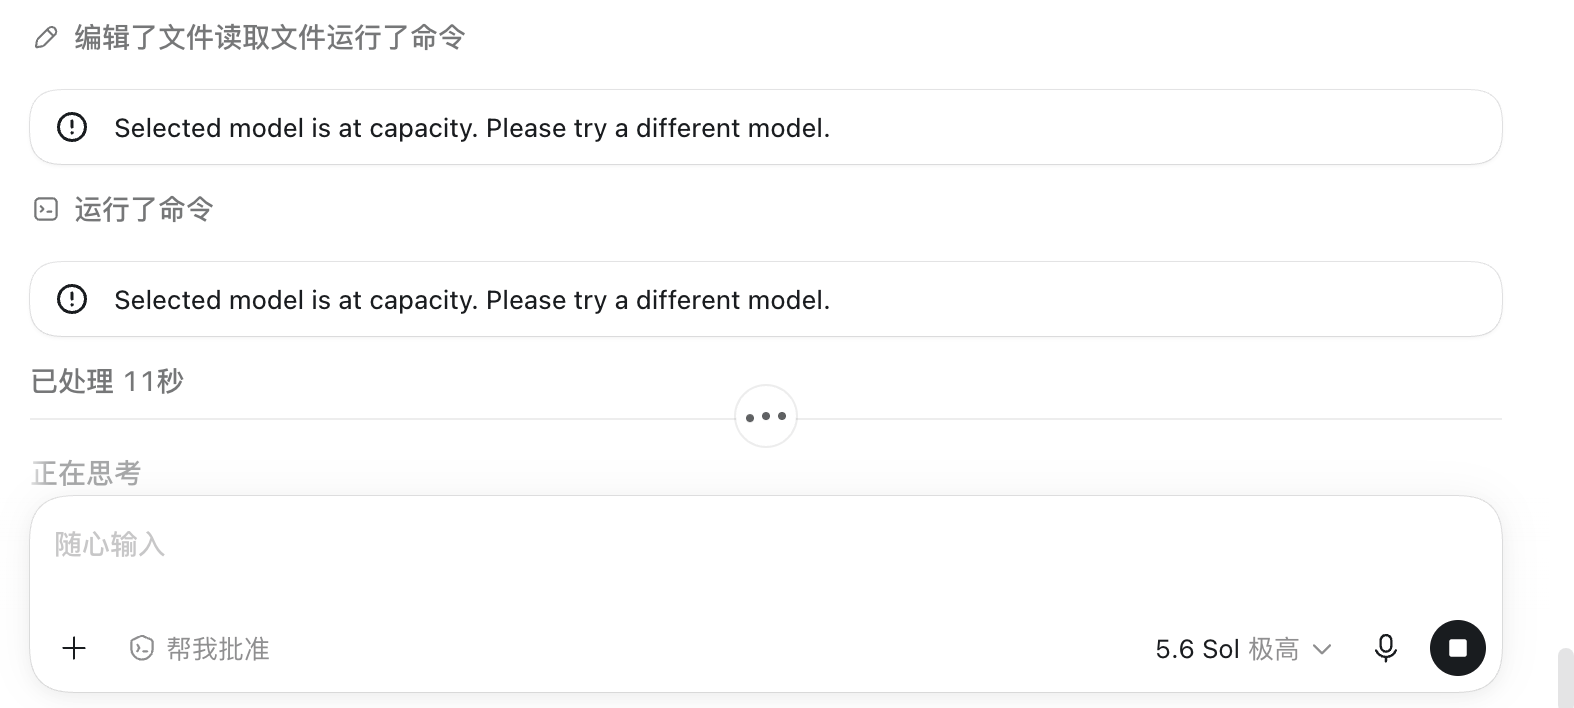Stop the running response
1574x708 pixels.
1458,648
